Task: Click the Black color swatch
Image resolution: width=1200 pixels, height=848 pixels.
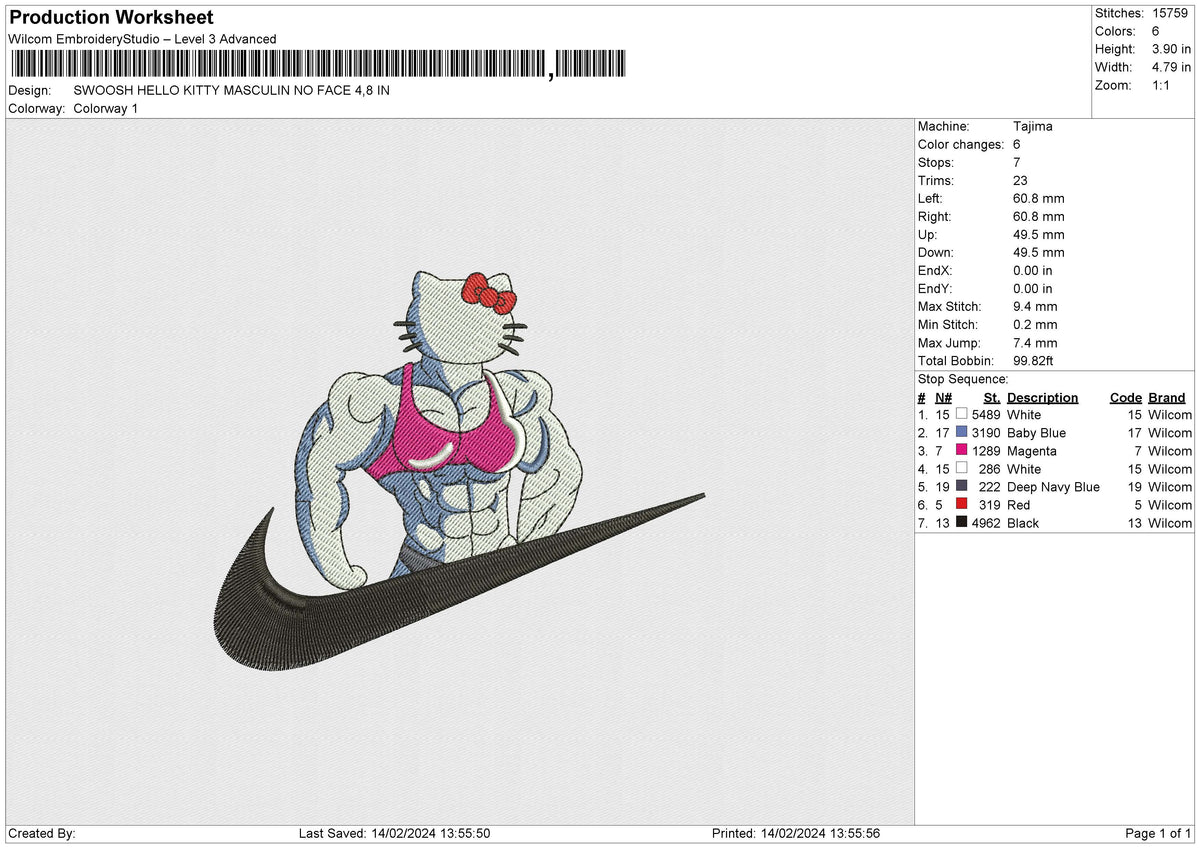Action: coord(961,522)
